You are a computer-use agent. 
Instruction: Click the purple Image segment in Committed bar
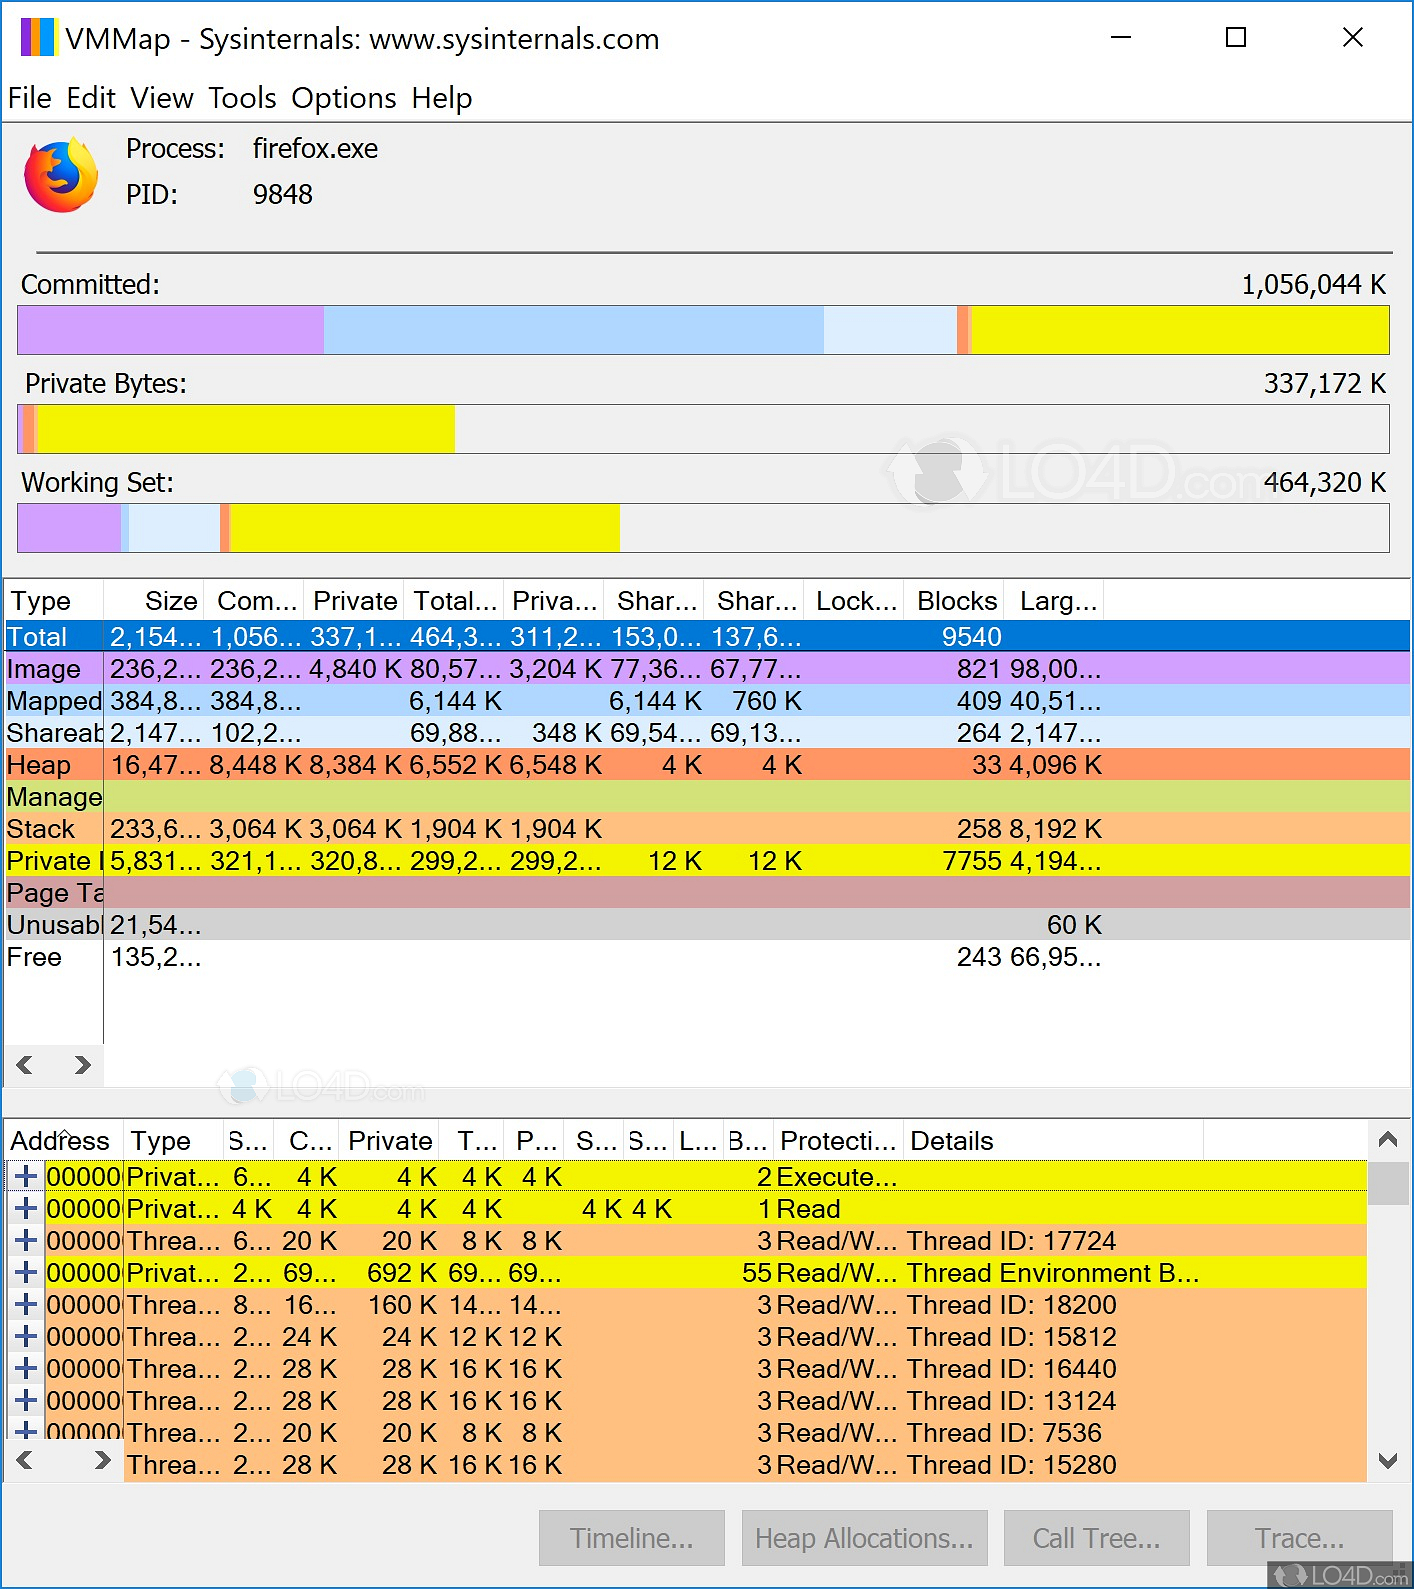coord(171,330)
